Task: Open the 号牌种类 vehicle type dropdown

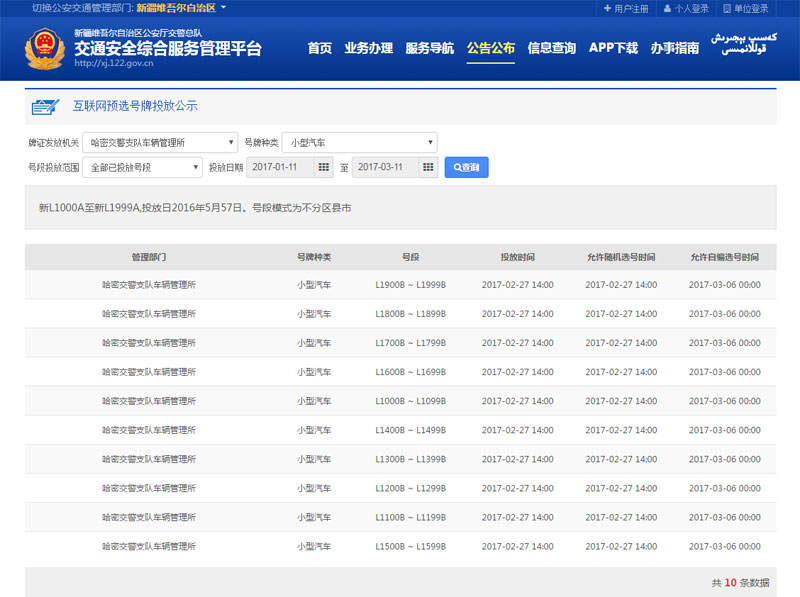Action: (x=360, y=142)
